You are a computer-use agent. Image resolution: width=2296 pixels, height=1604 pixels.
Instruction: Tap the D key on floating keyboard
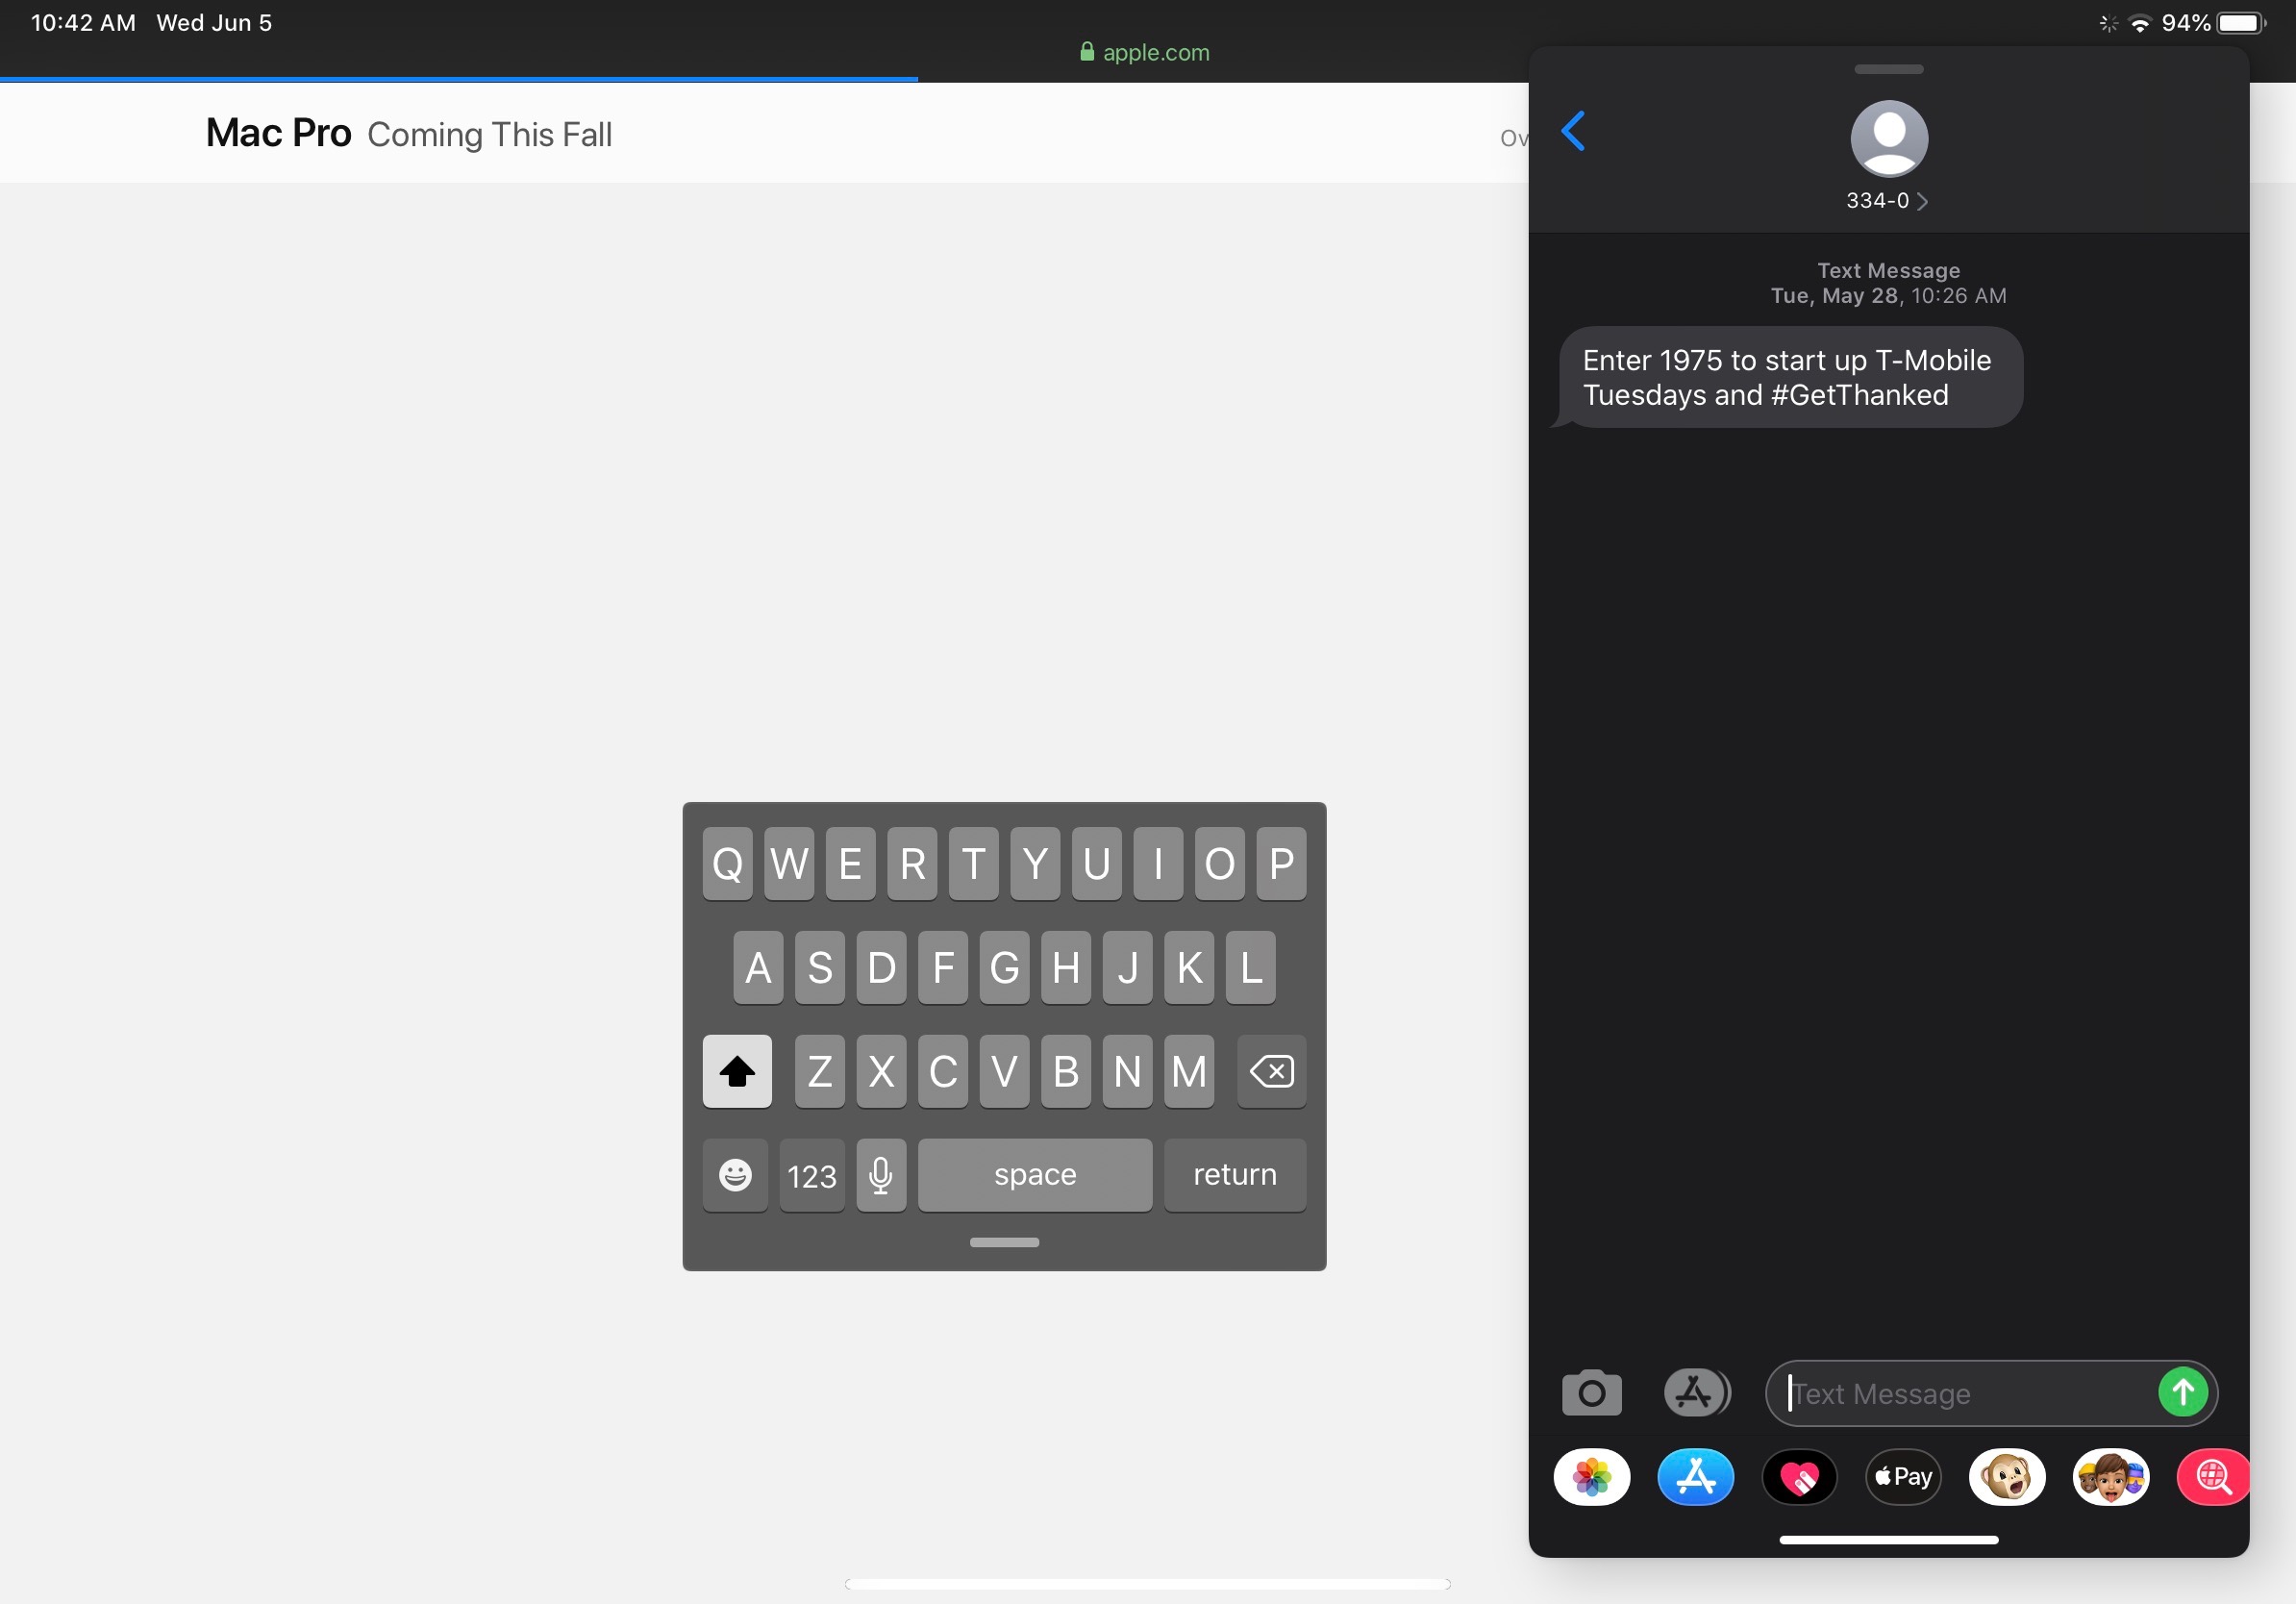tap(881, 967)
